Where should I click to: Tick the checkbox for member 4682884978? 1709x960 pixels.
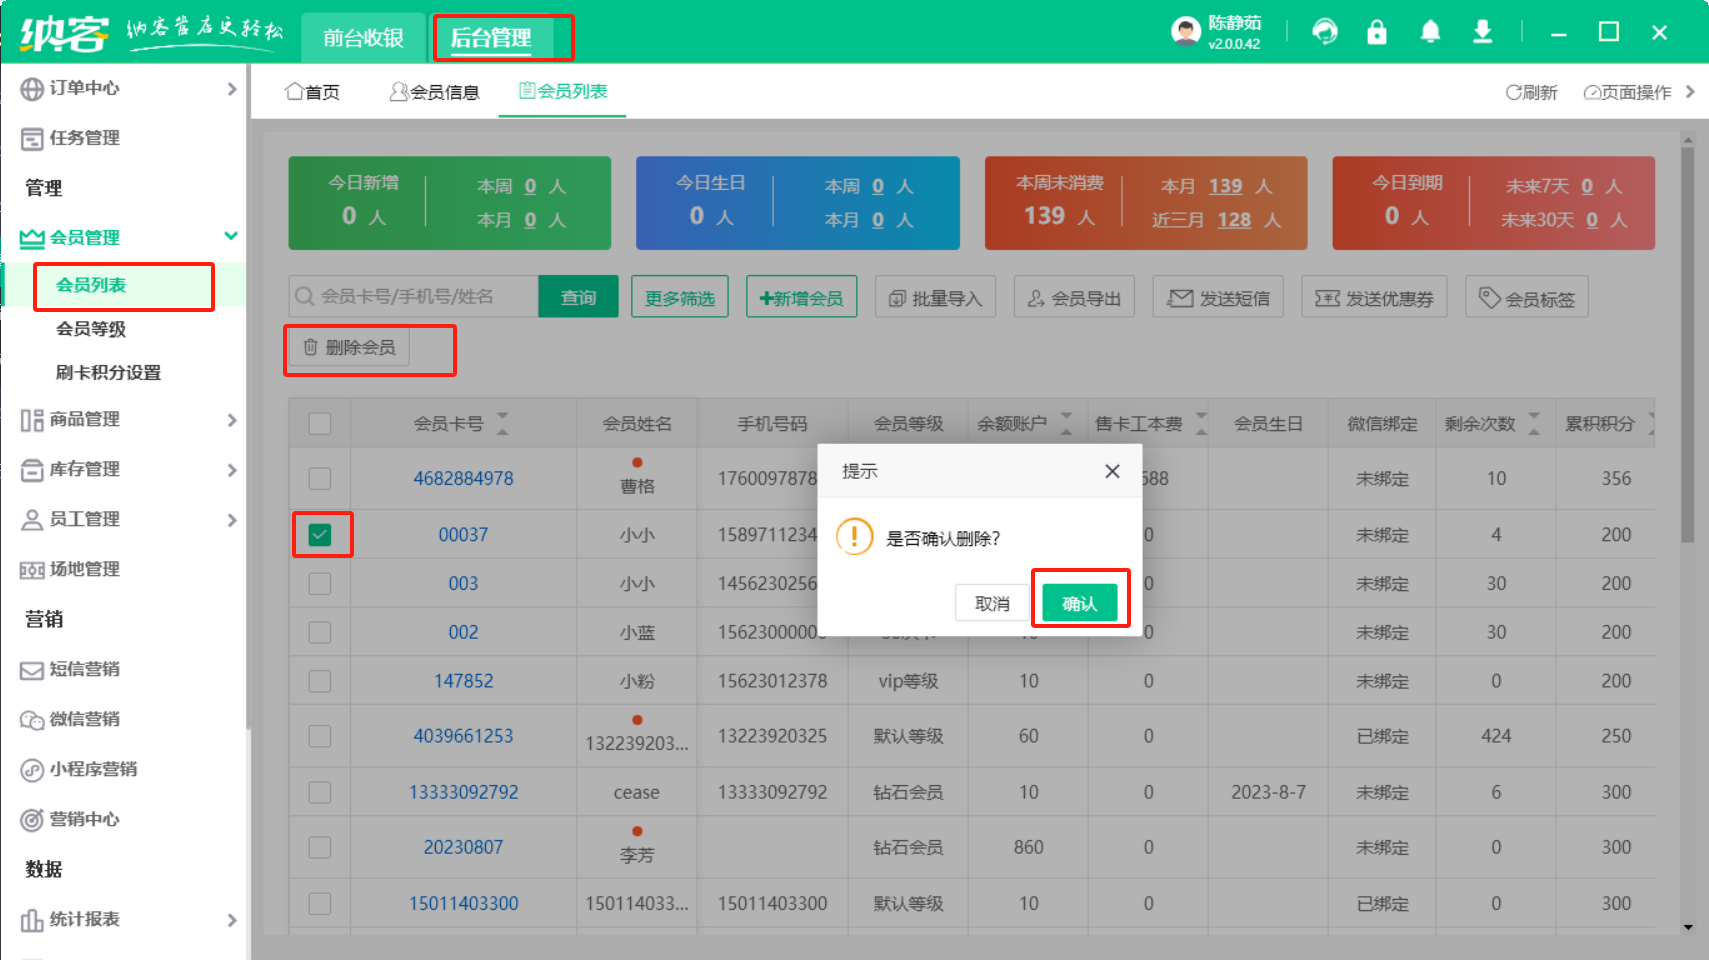[320, 479]
